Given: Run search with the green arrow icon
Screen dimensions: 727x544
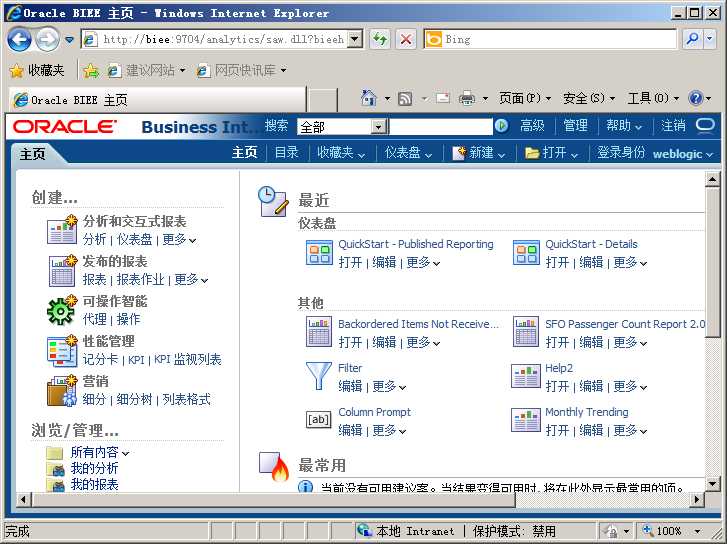Looking at the screenshot, I should pyautogui.click(x=501, y=126).
